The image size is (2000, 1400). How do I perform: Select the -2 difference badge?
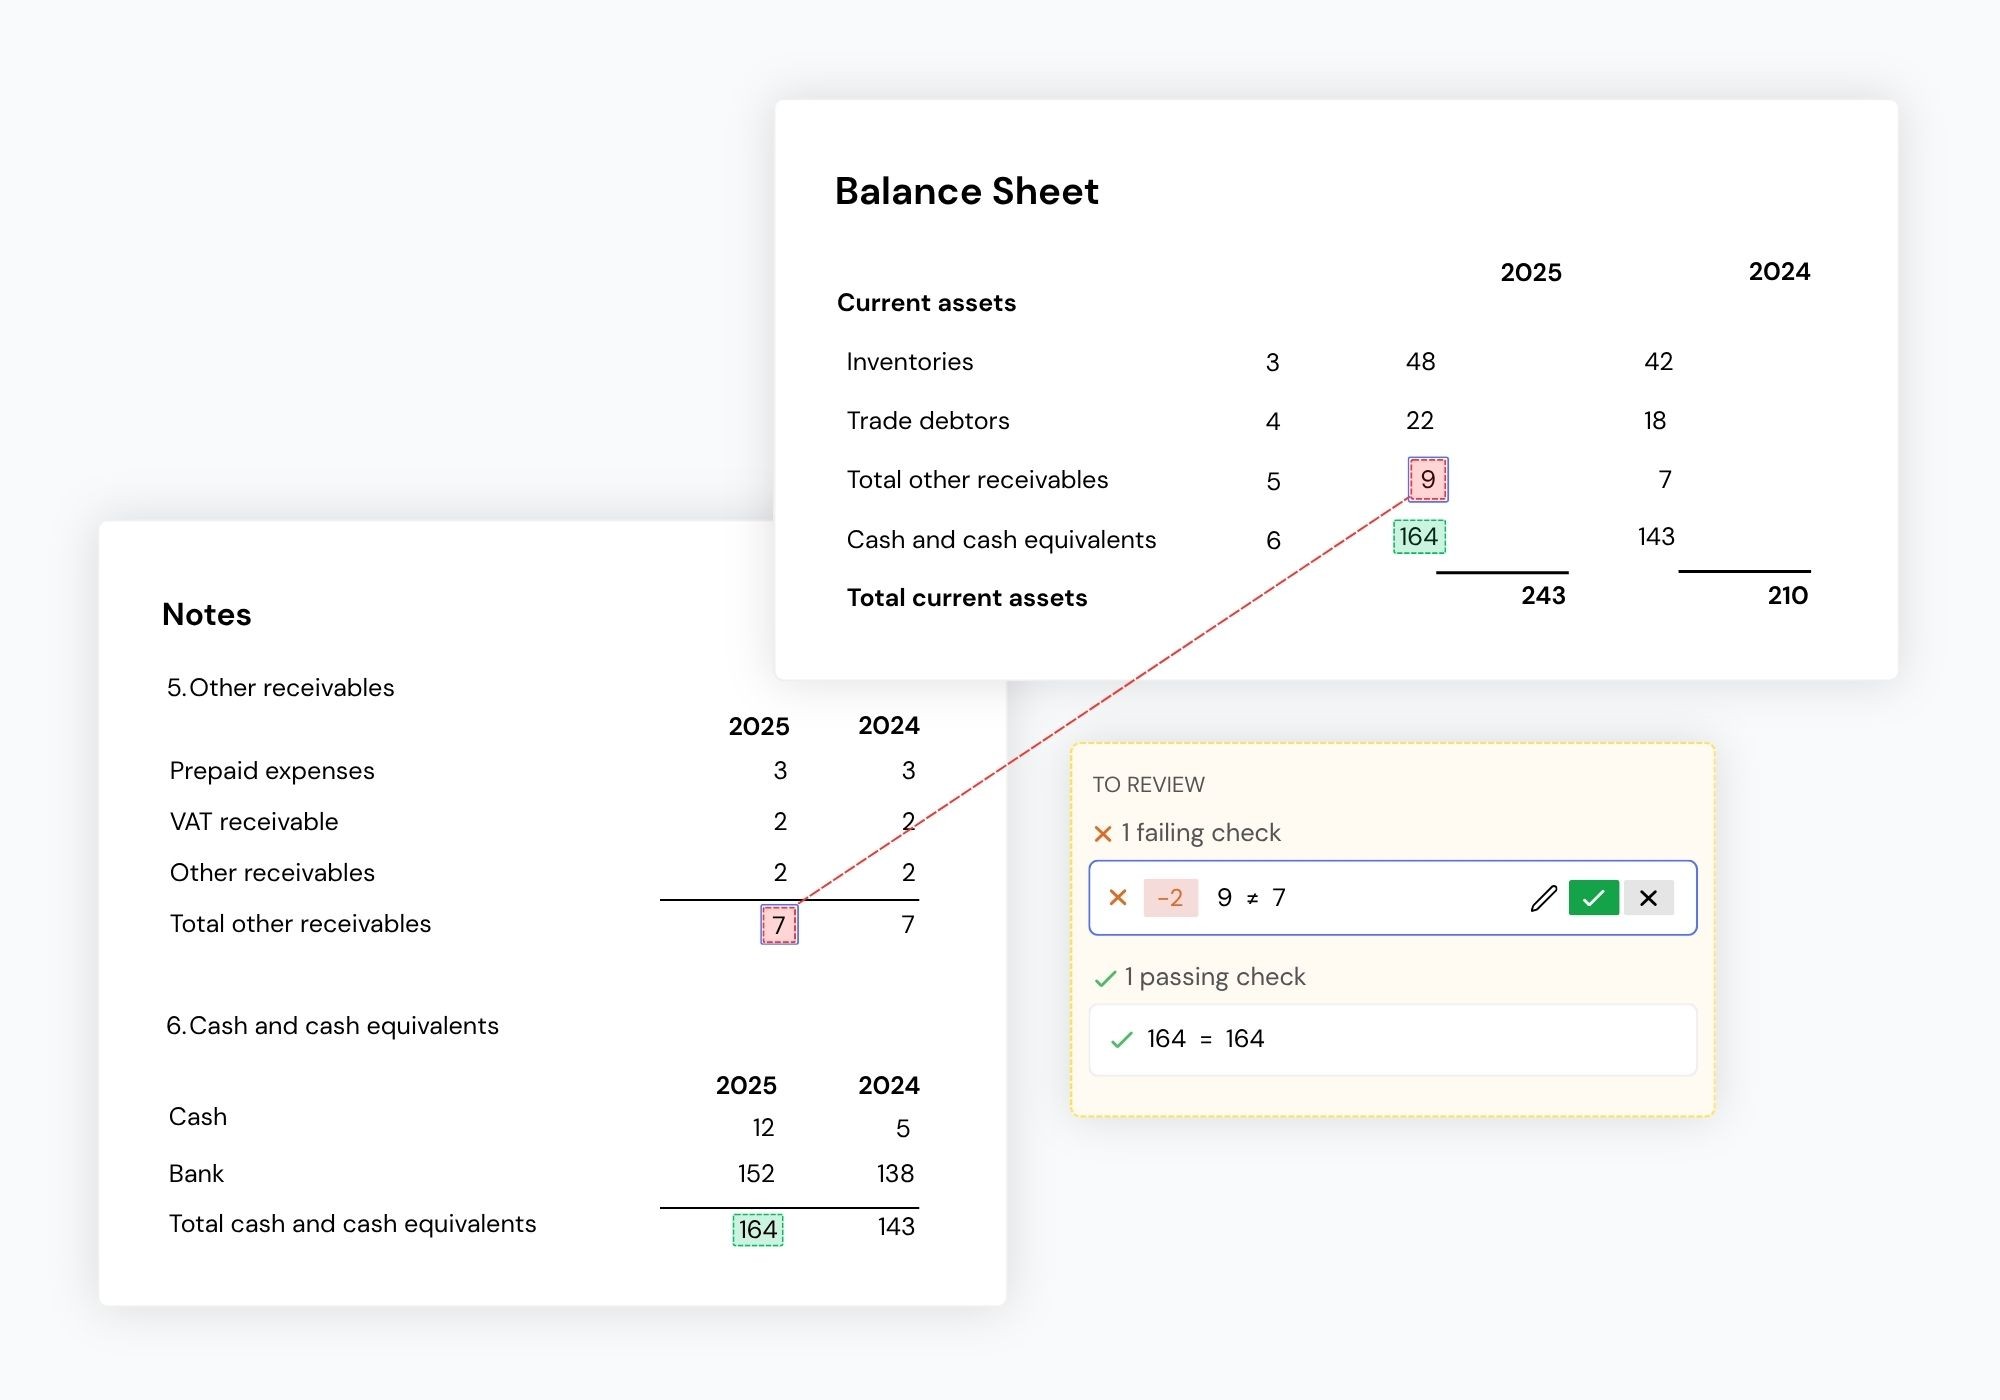pos(1170,898)
